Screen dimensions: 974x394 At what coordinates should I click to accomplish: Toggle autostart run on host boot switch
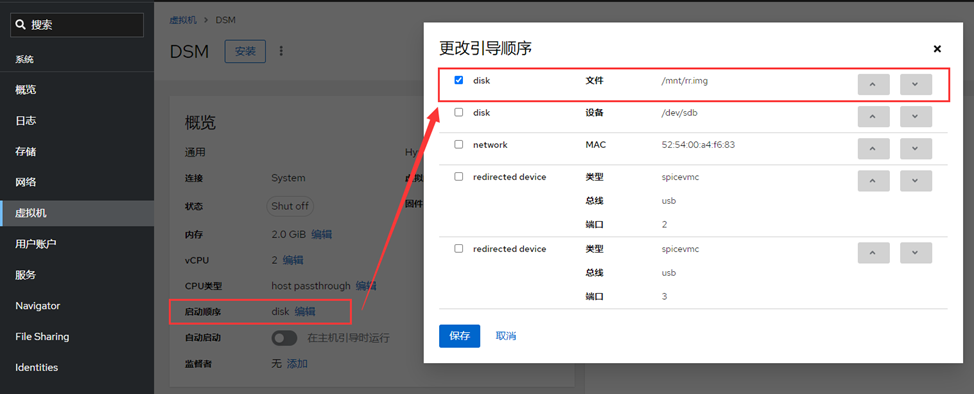[x=284, y=338]
